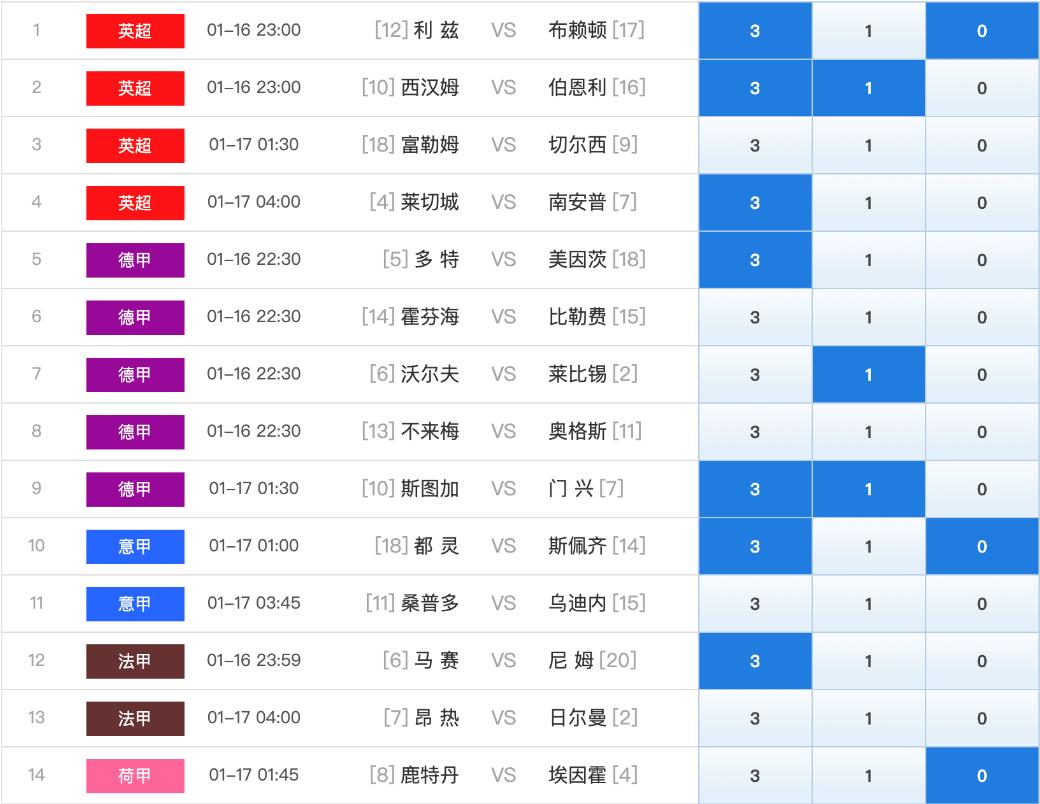Select loss (0) for 沃尔夫 vs 莱比锡
This screenshot has width=1040, height=804.
tap(982, 374)
